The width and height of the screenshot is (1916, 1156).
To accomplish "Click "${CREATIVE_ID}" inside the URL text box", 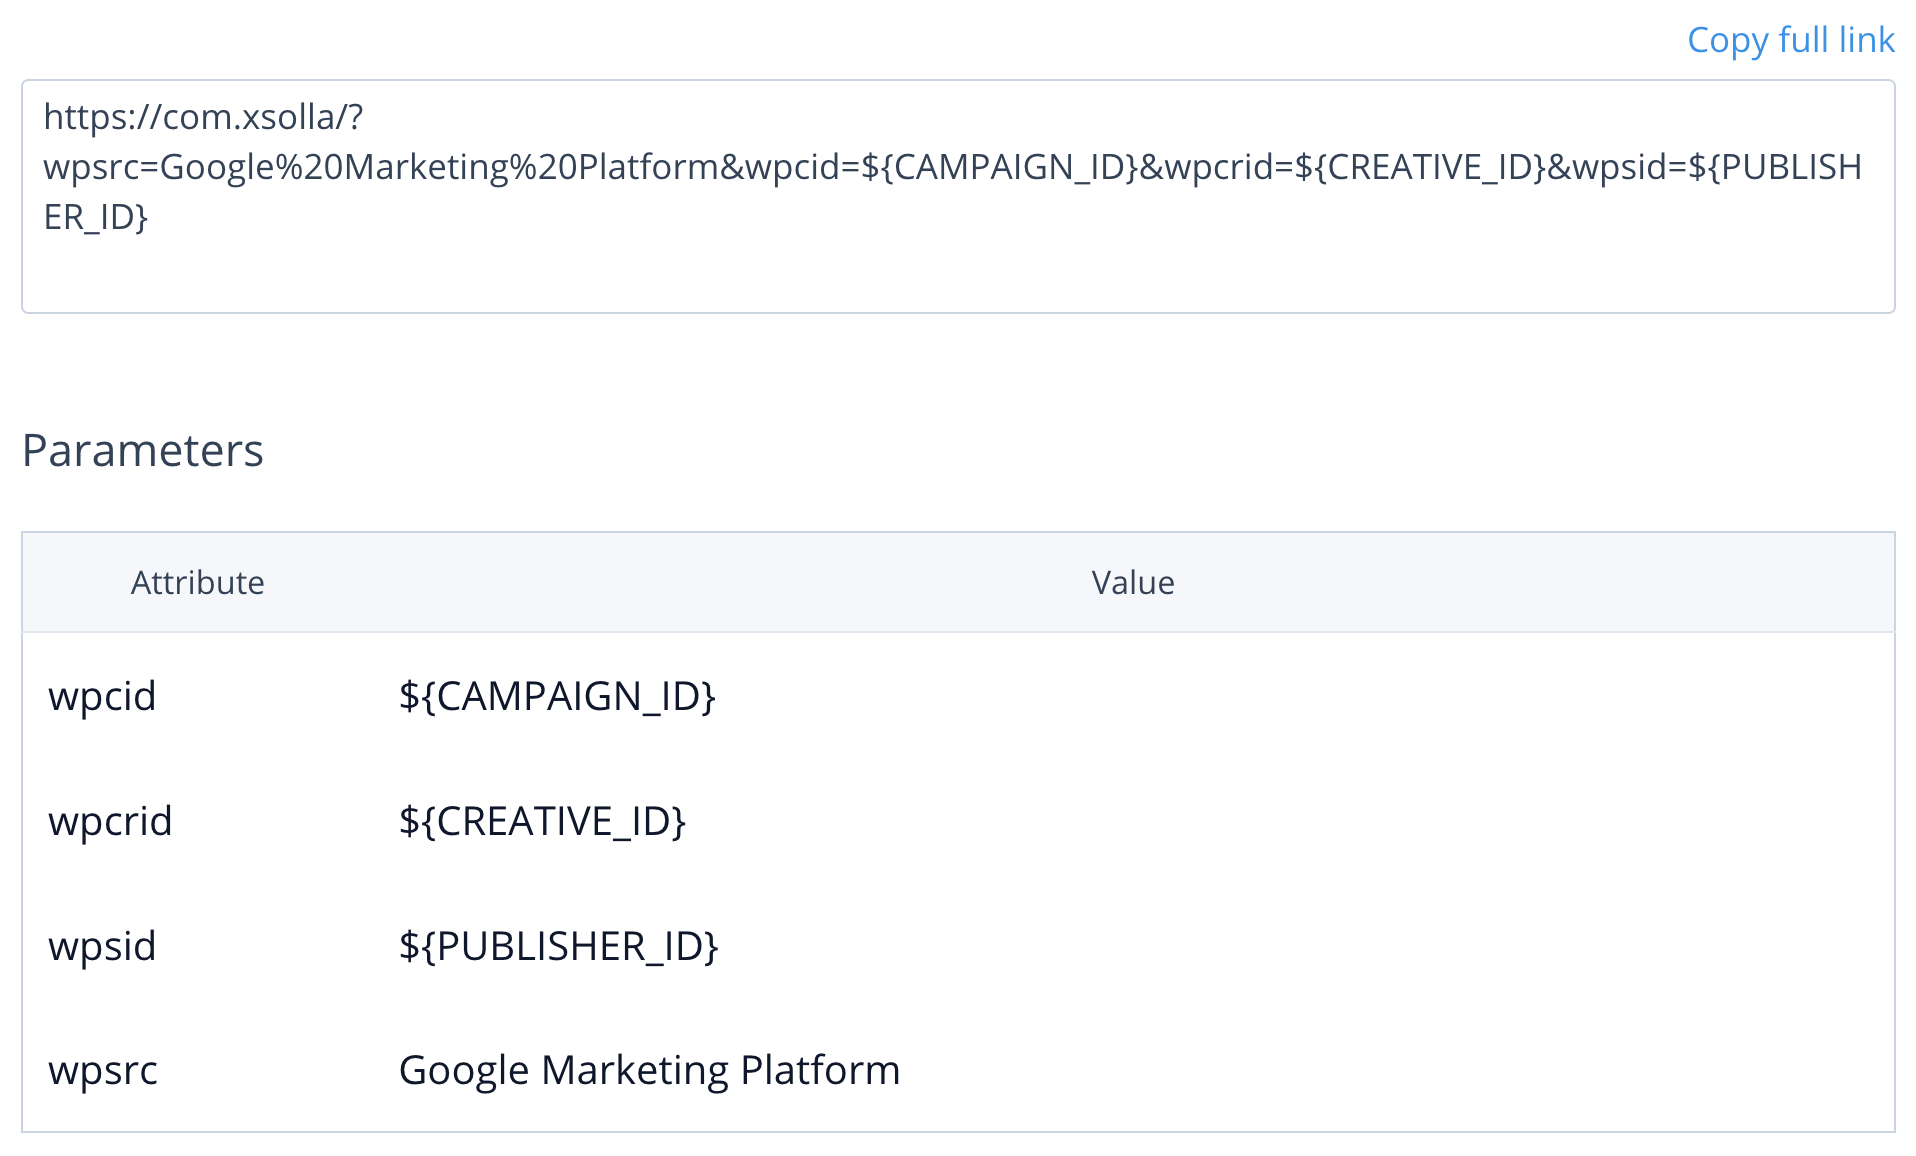I will [1420, 167].
